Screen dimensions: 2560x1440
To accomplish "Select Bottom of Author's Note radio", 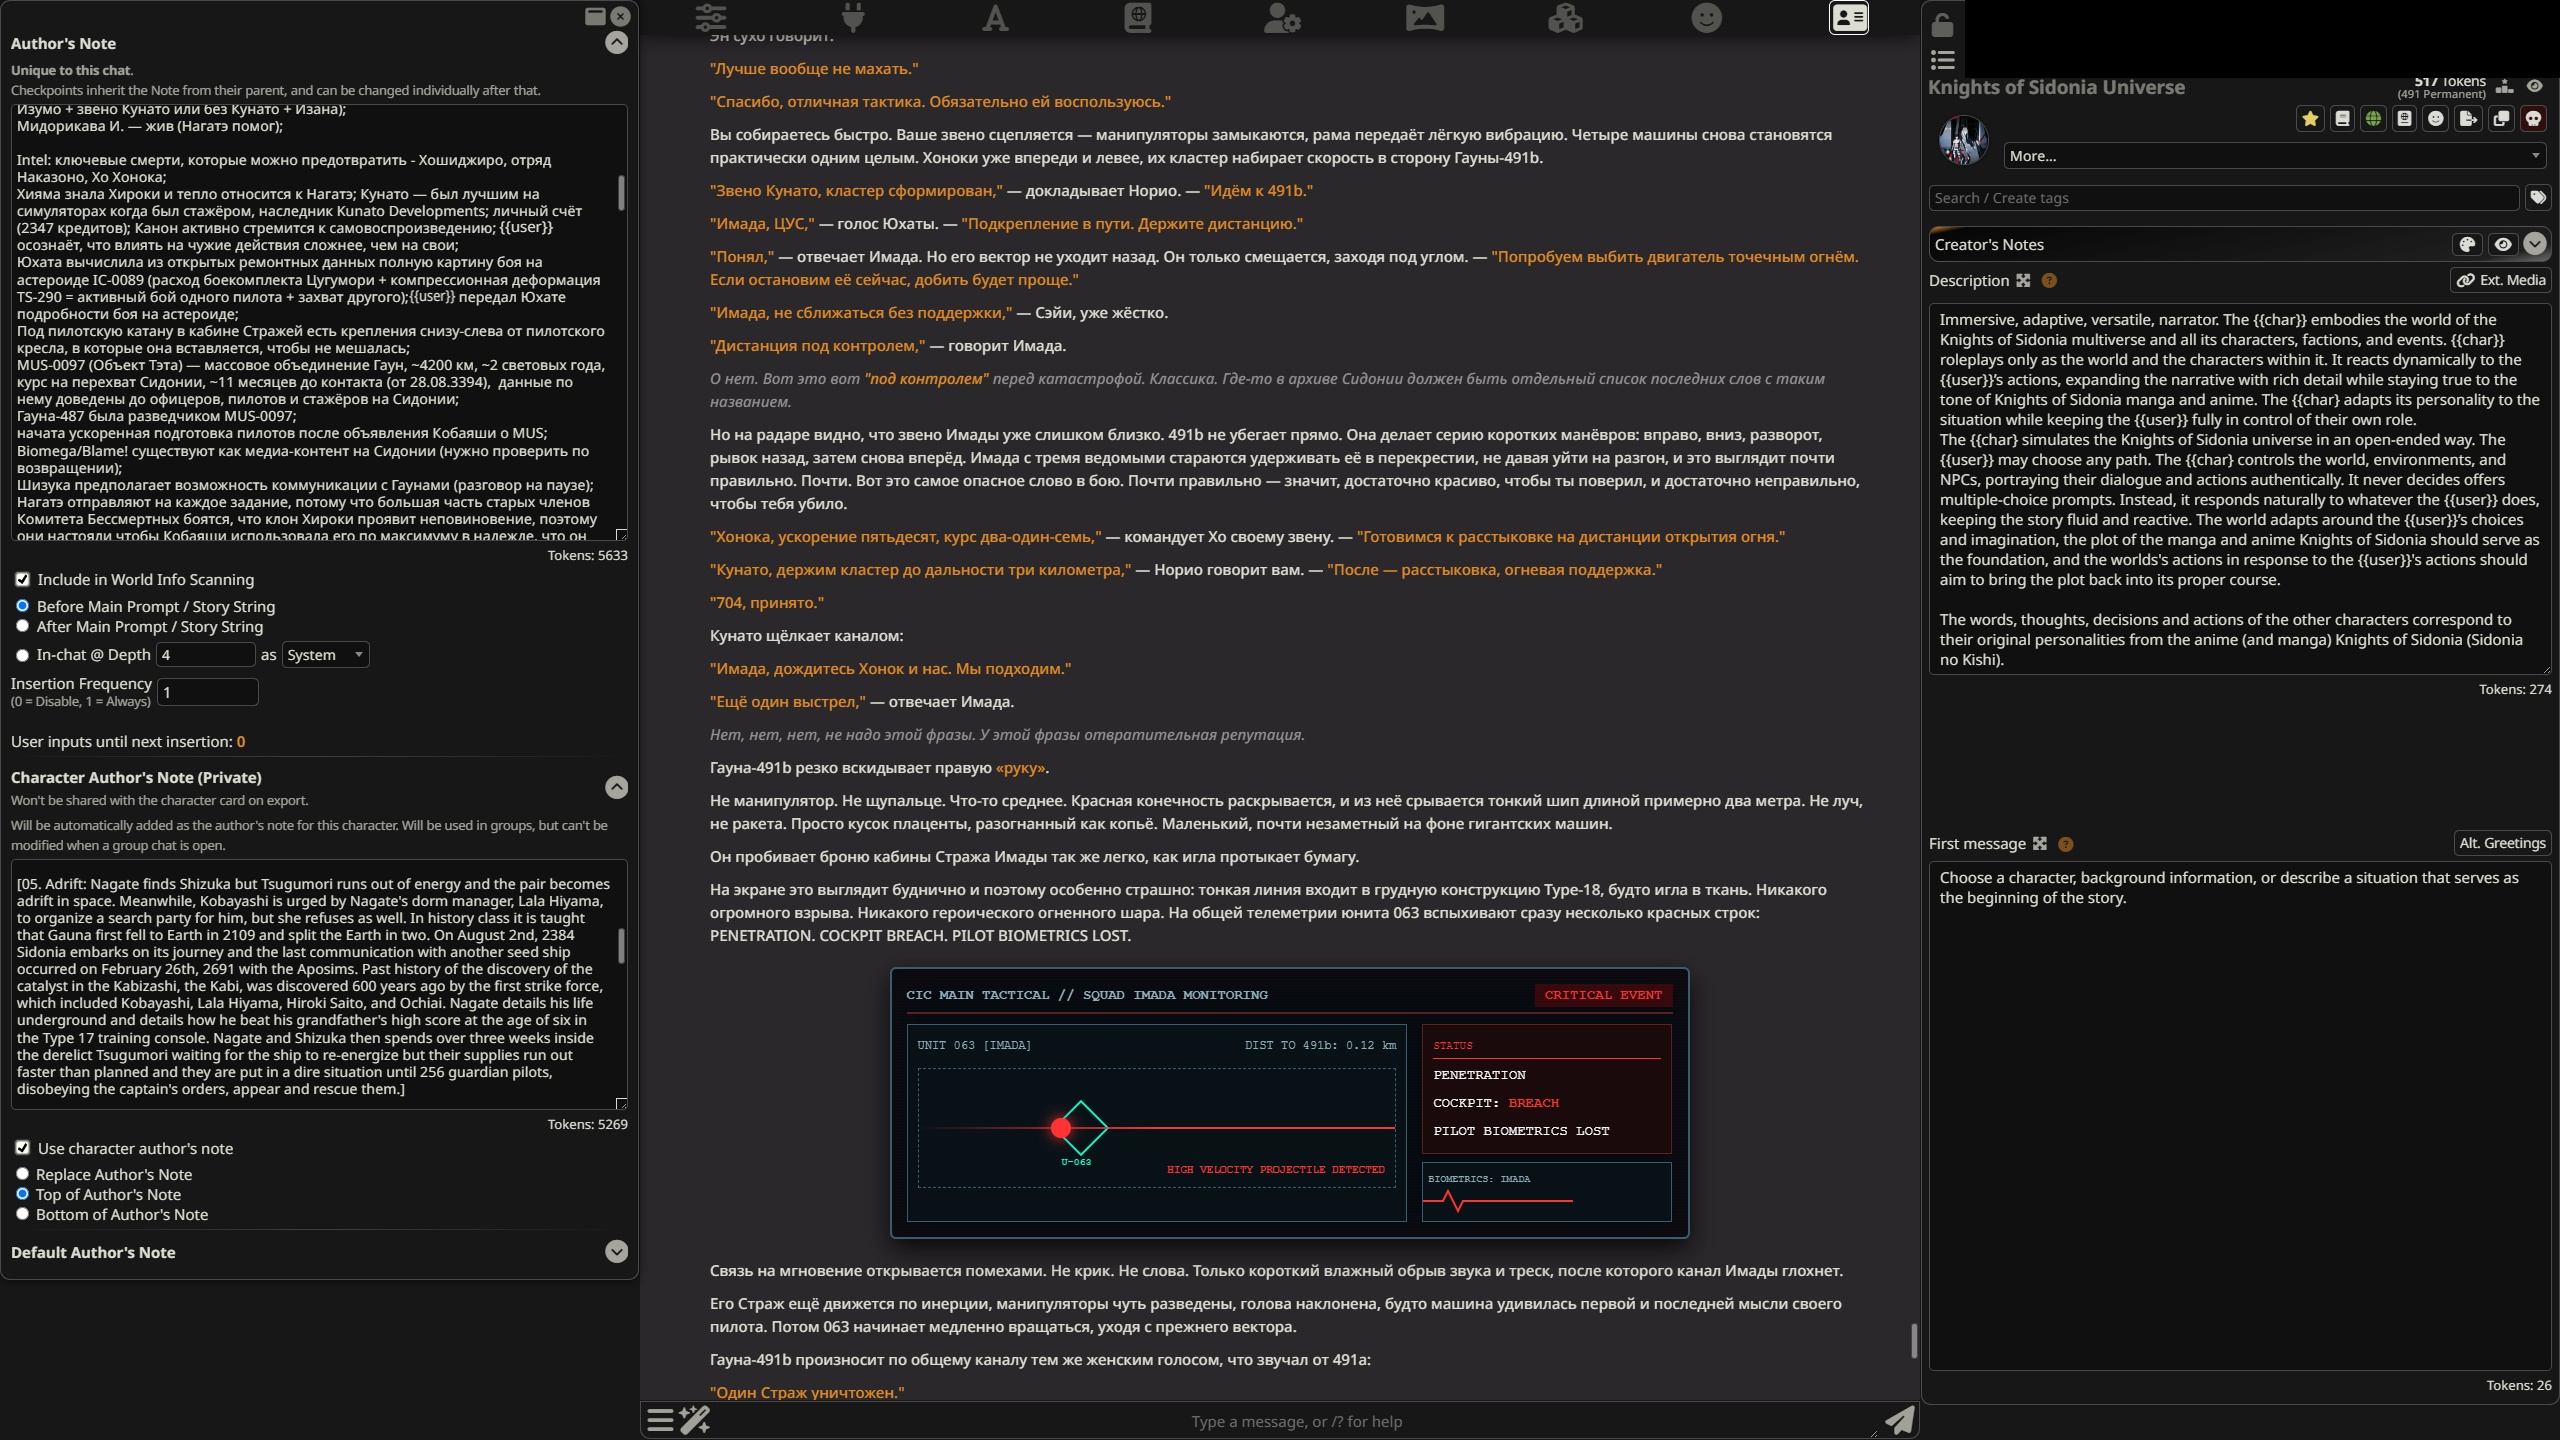I will pos(22,1215).
